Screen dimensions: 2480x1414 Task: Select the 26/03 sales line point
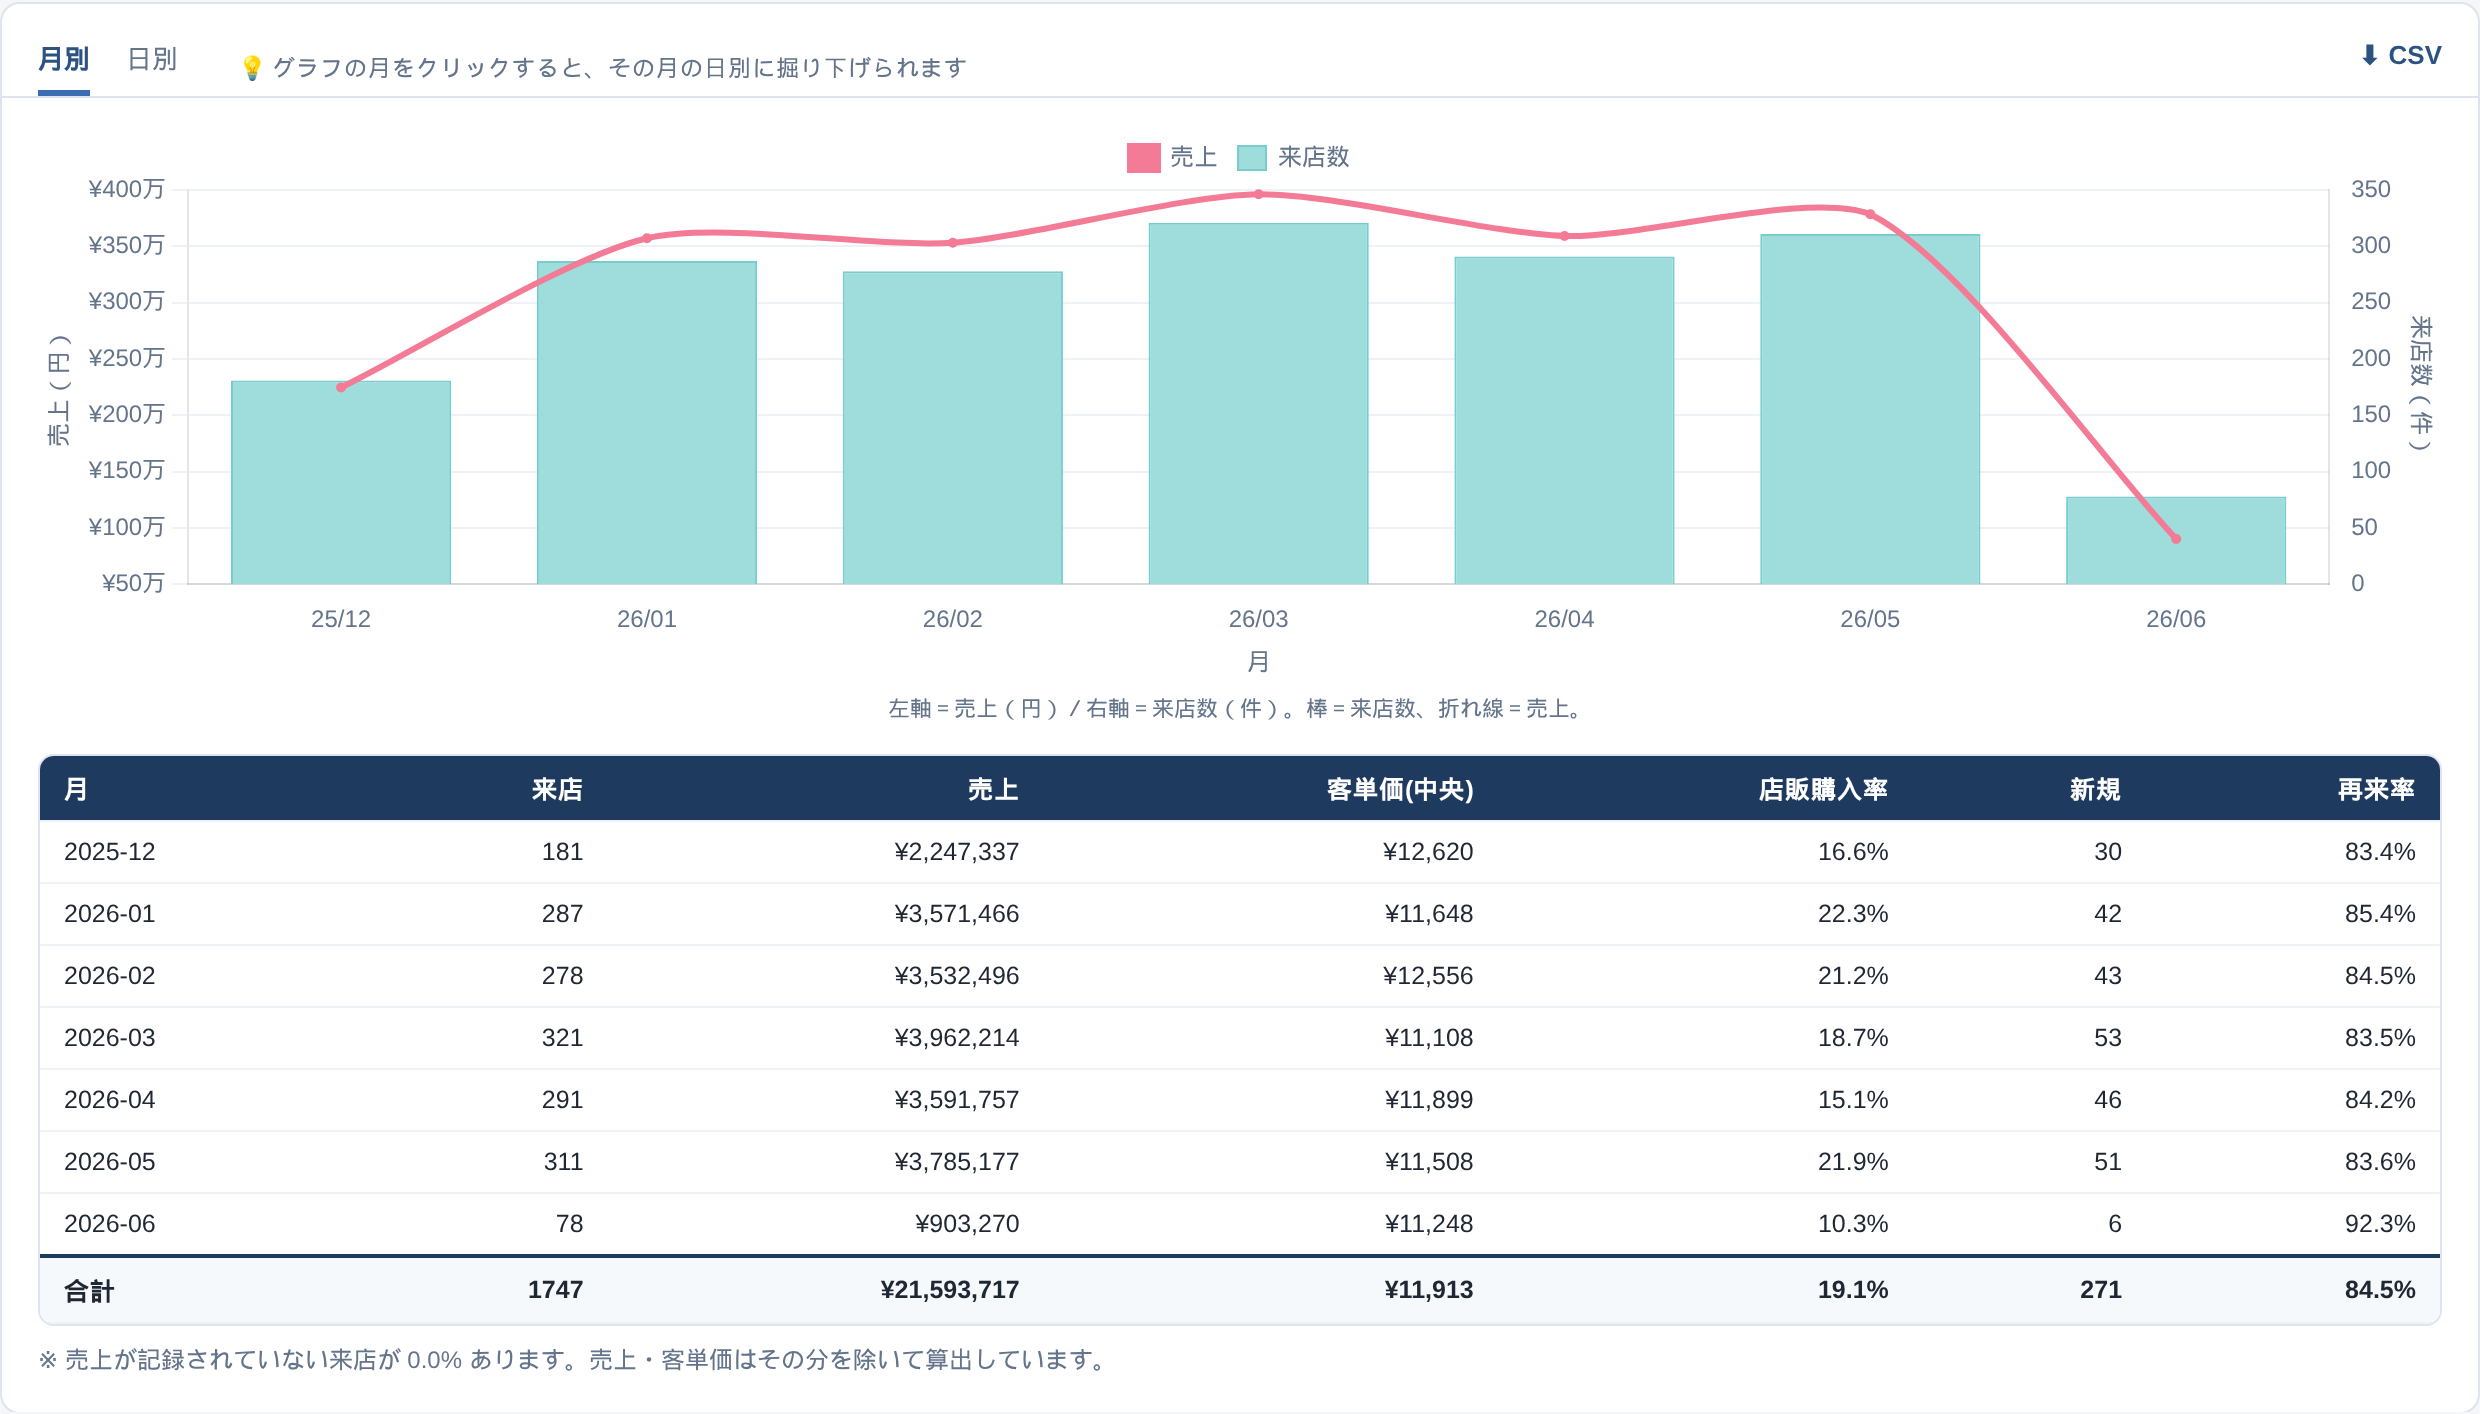[x=1258, y=194]
